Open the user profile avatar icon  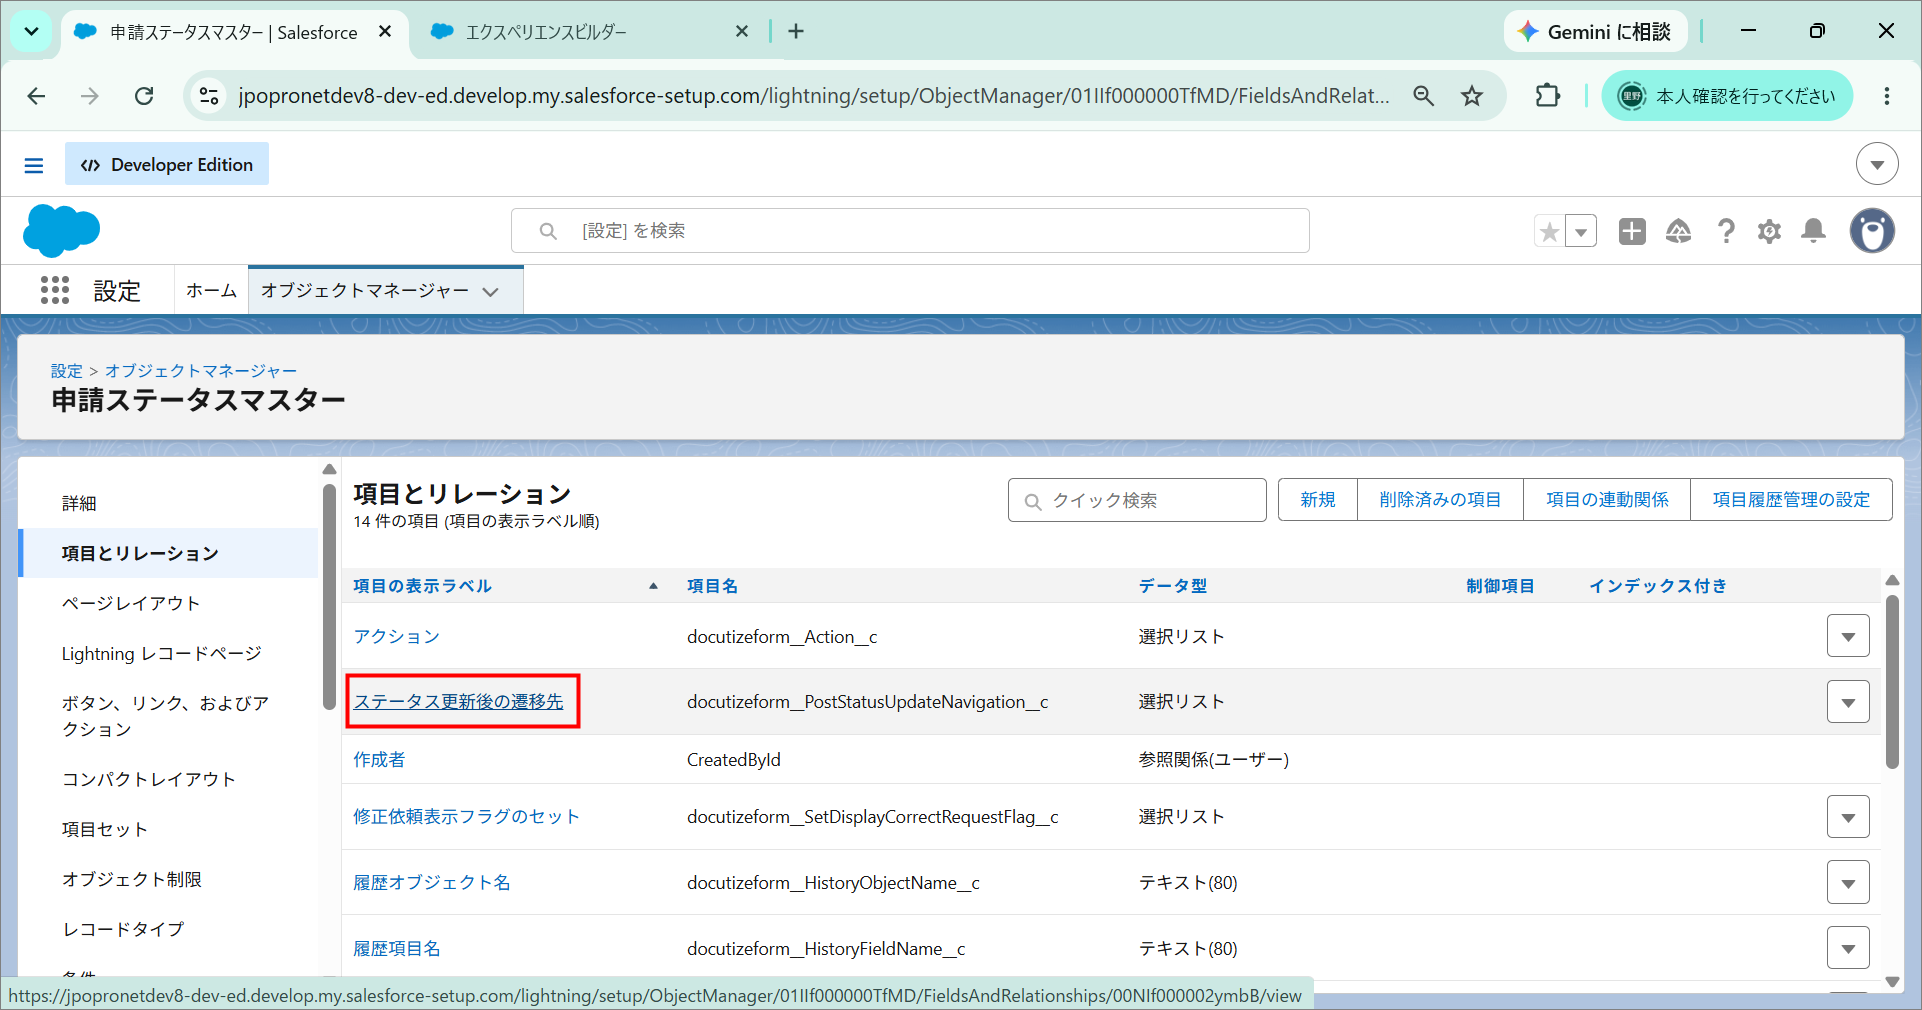(x=1872, y=231)
